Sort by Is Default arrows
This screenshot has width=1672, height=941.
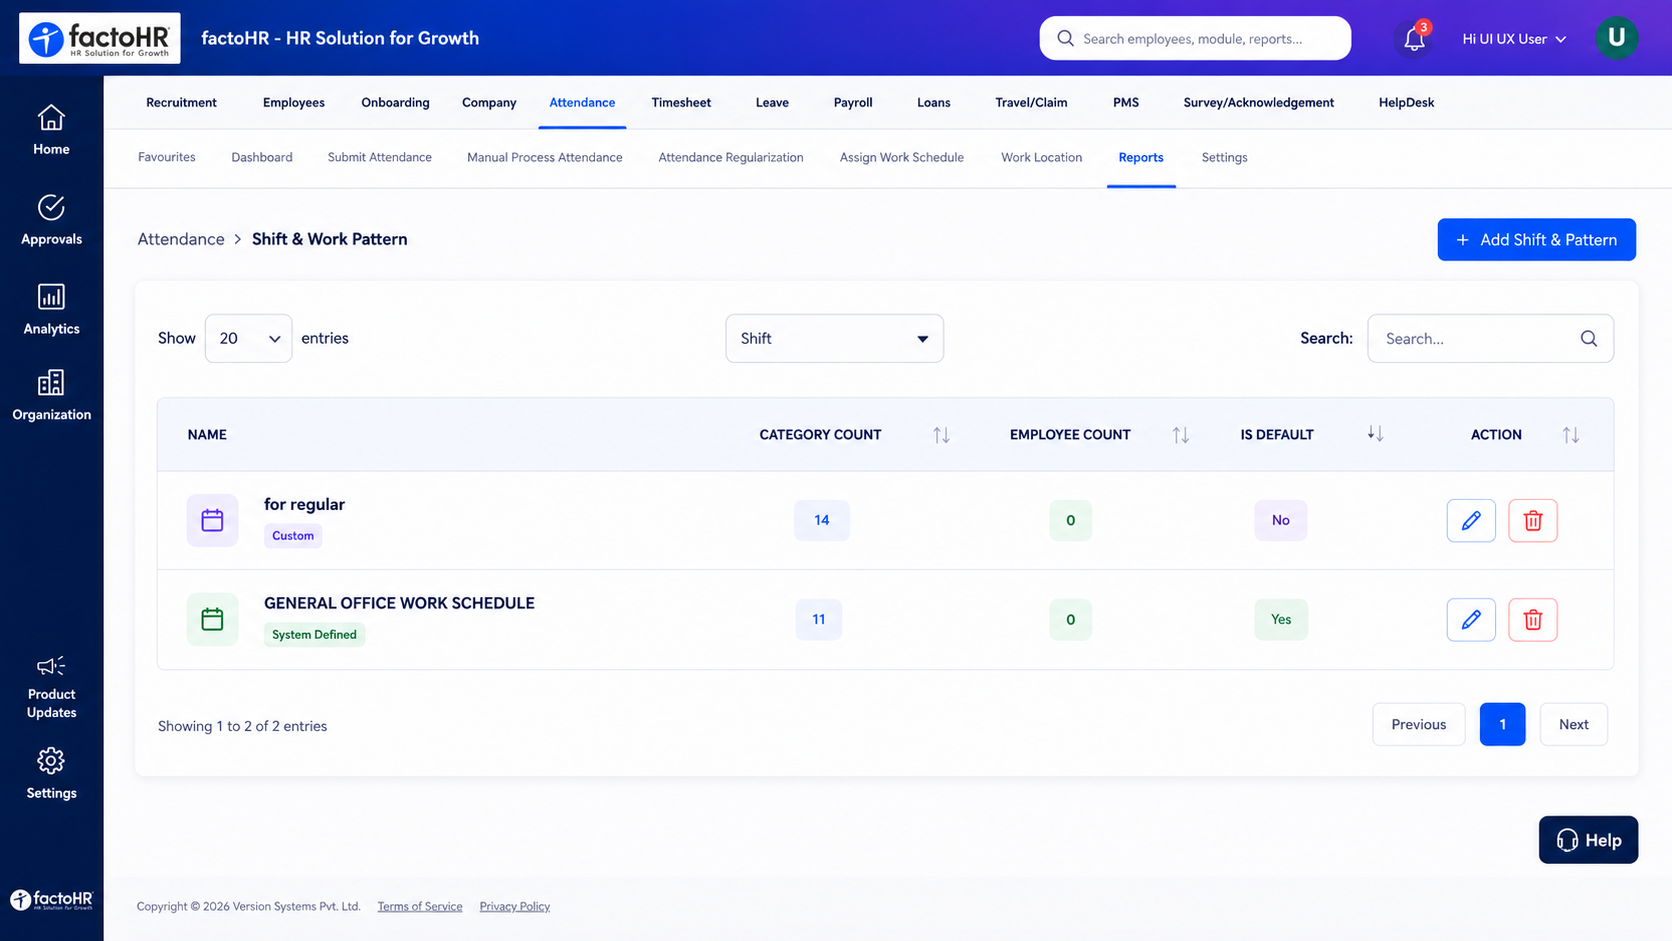pos(1375,434)
